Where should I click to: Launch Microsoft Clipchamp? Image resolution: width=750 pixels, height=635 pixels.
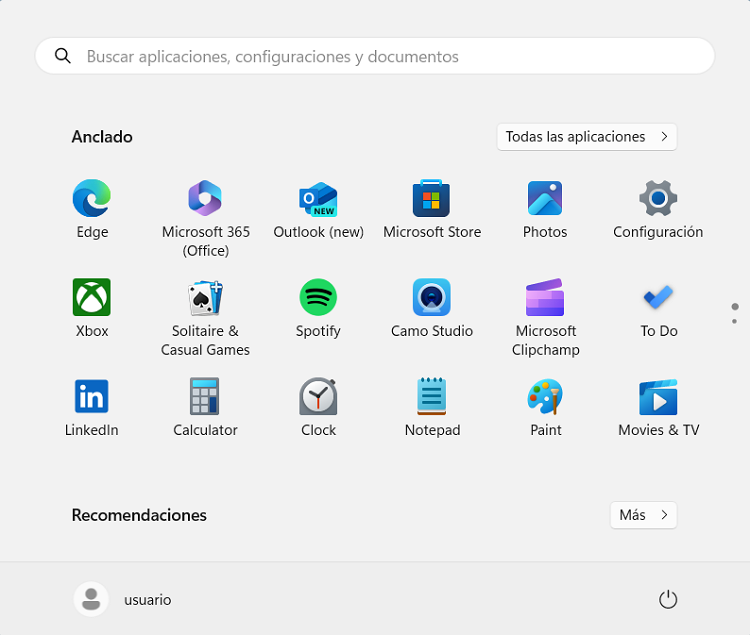[x=545, y=318]
